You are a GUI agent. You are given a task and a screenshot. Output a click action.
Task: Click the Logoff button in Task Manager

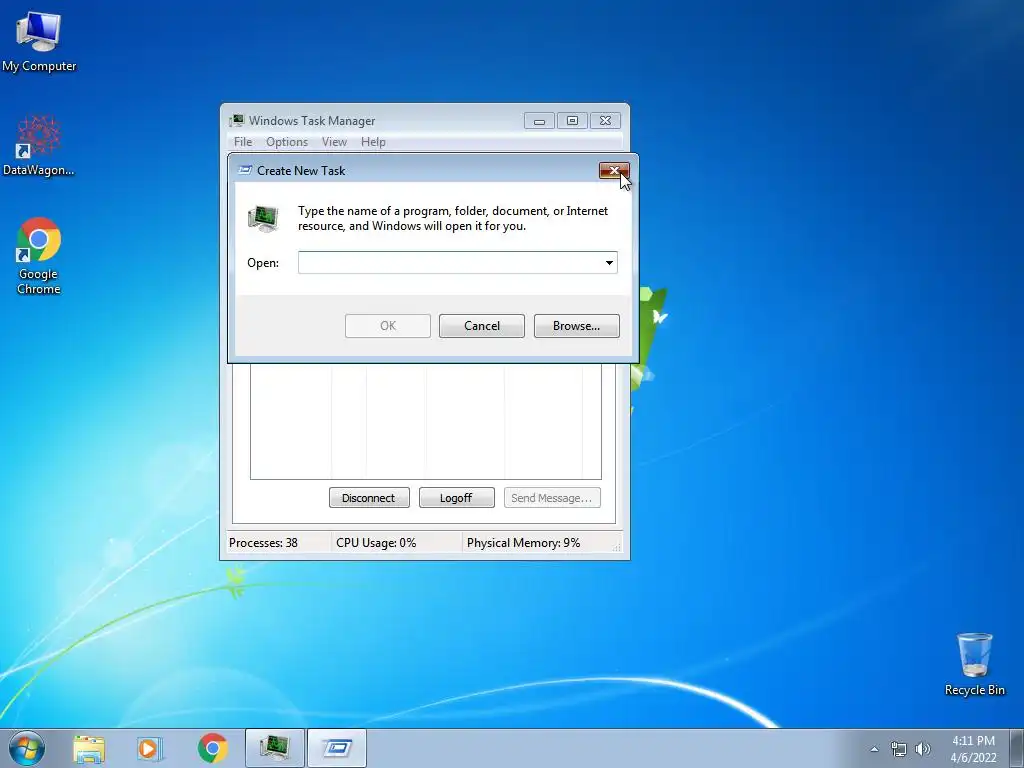[456, 498]
